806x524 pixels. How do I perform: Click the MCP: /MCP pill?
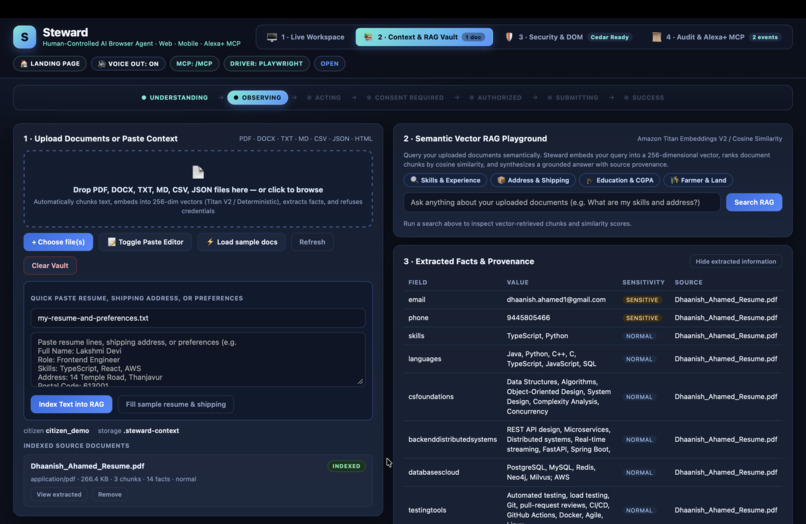[194, 64]
